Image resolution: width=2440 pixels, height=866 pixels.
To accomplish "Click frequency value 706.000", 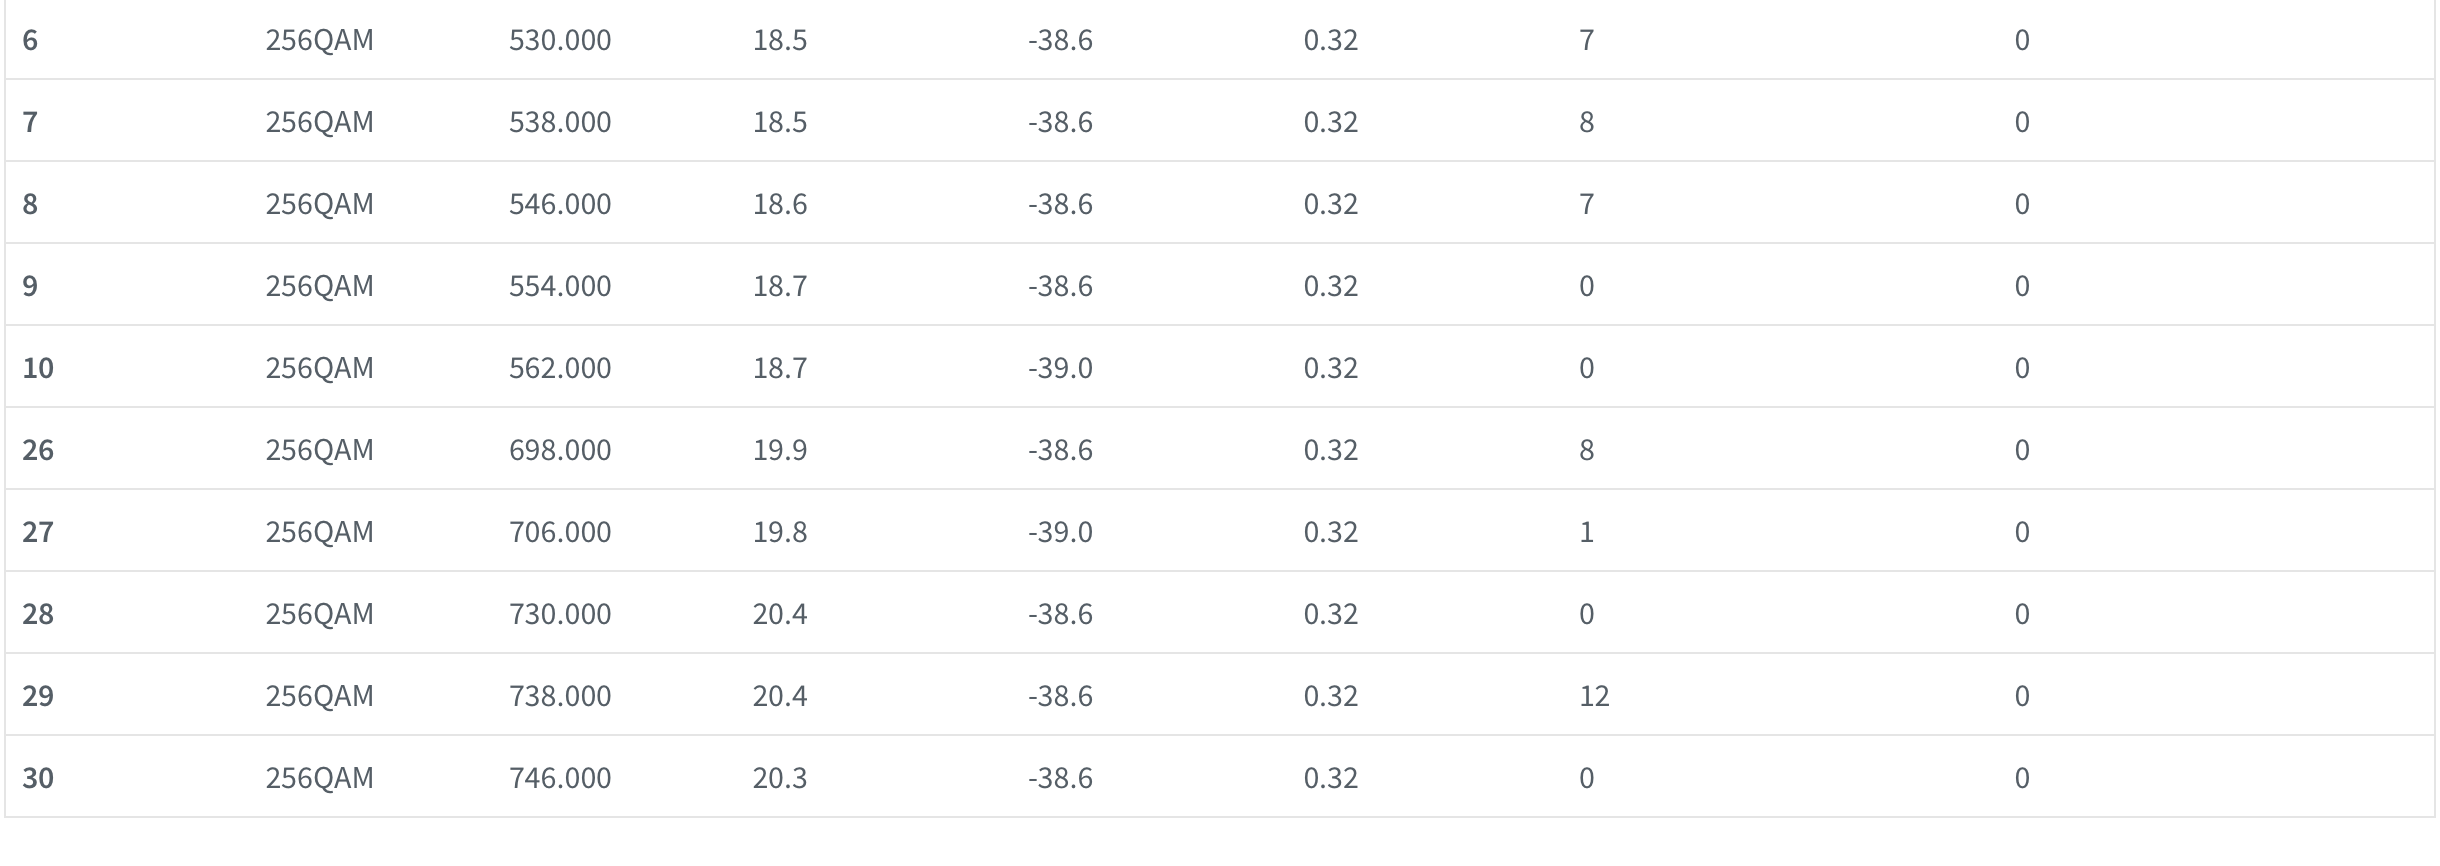I will (x=560, y=532).
